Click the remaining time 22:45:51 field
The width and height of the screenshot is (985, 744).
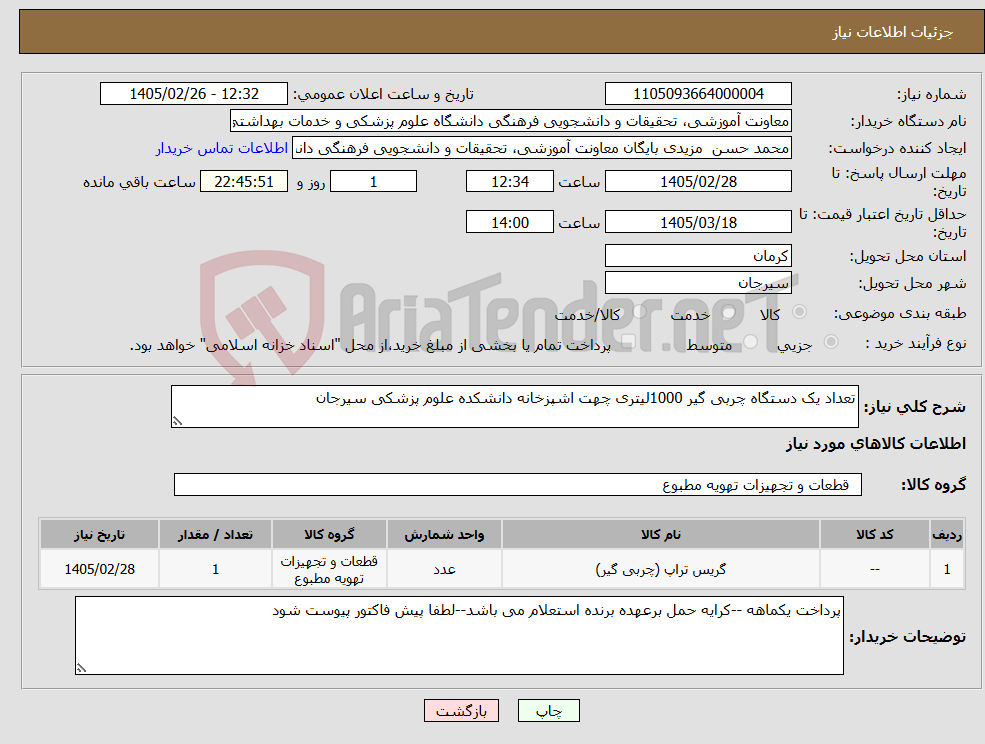click(244, 182)
